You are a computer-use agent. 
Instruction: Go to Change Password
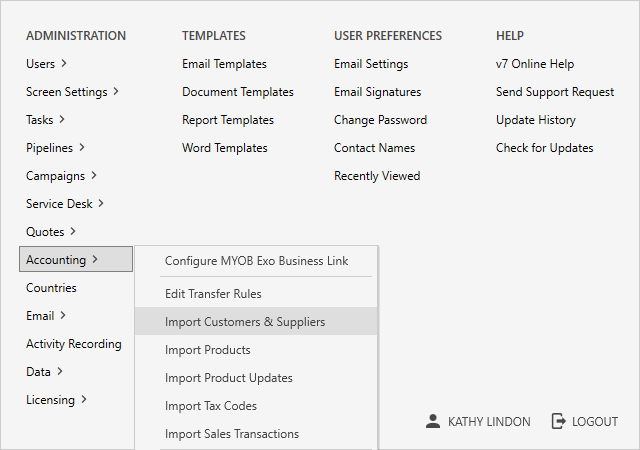pos(380,120)
